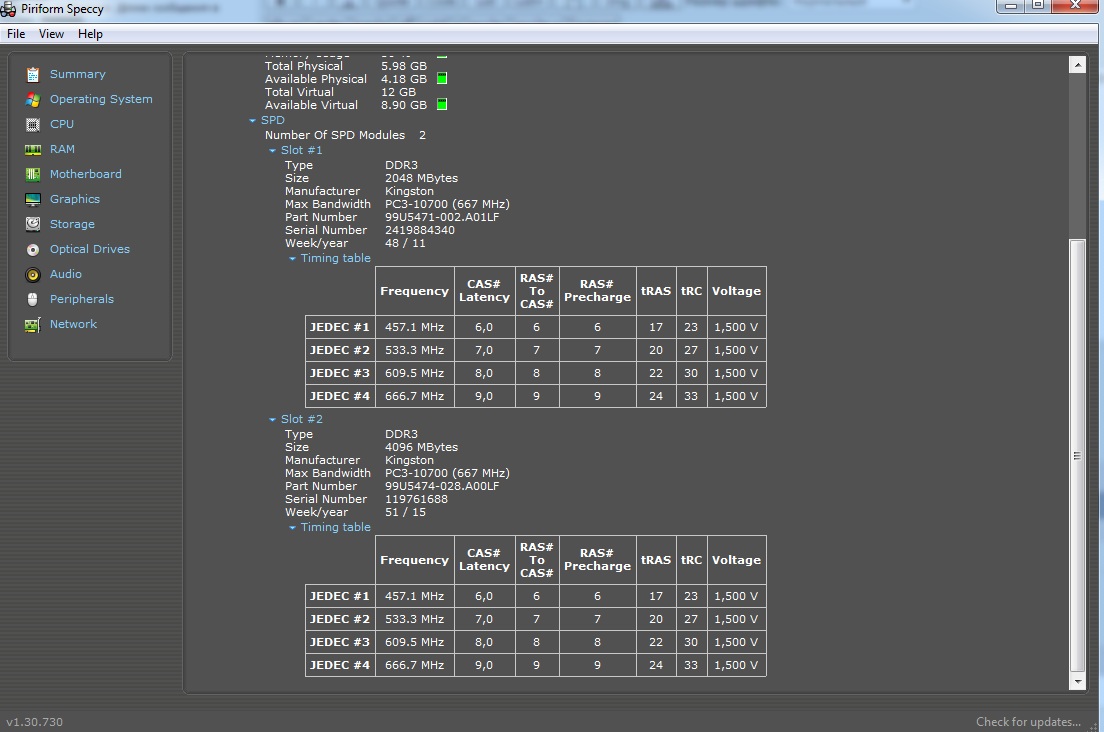Image resolution: width=1104 pixels, height=732 pixels.
Task: Click the RAM module icon
Action: tap(32, 149)
